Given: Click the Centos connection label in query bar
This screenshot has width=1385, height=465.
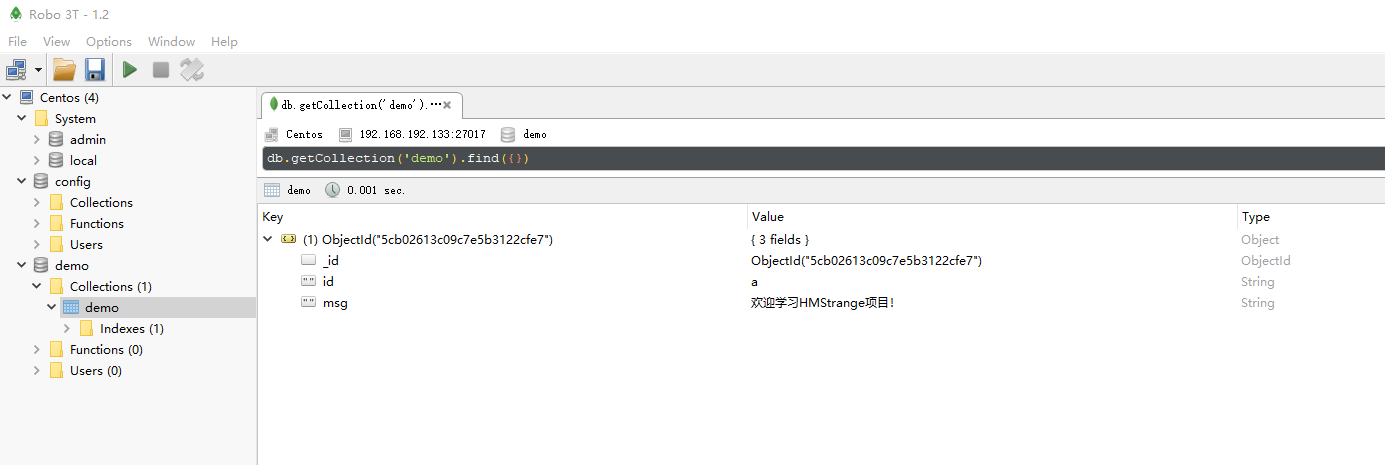Looking at the screenshot, I should point(304,134).
